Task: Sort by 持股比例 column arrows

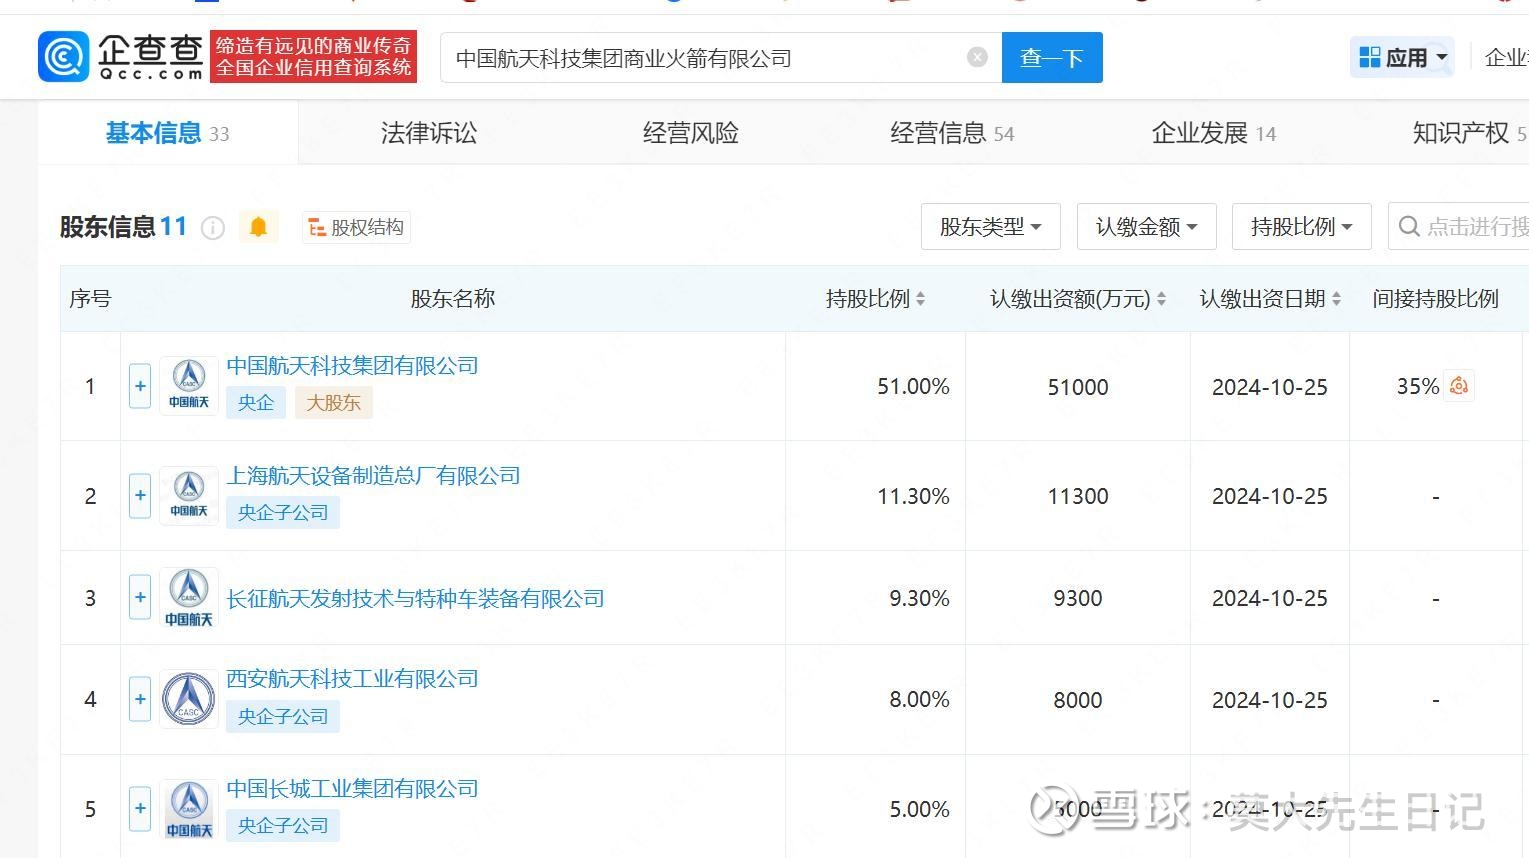Action: 920,299
